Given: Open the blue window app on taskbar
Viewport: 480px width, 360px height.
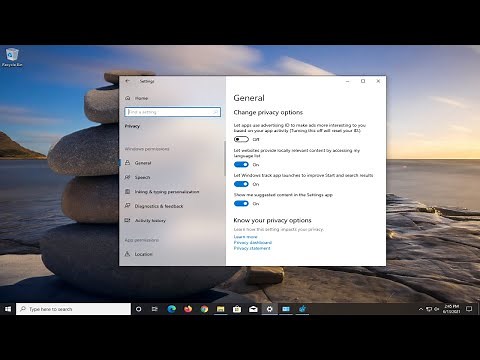Looking at the screenshot, I should point(286,309).
